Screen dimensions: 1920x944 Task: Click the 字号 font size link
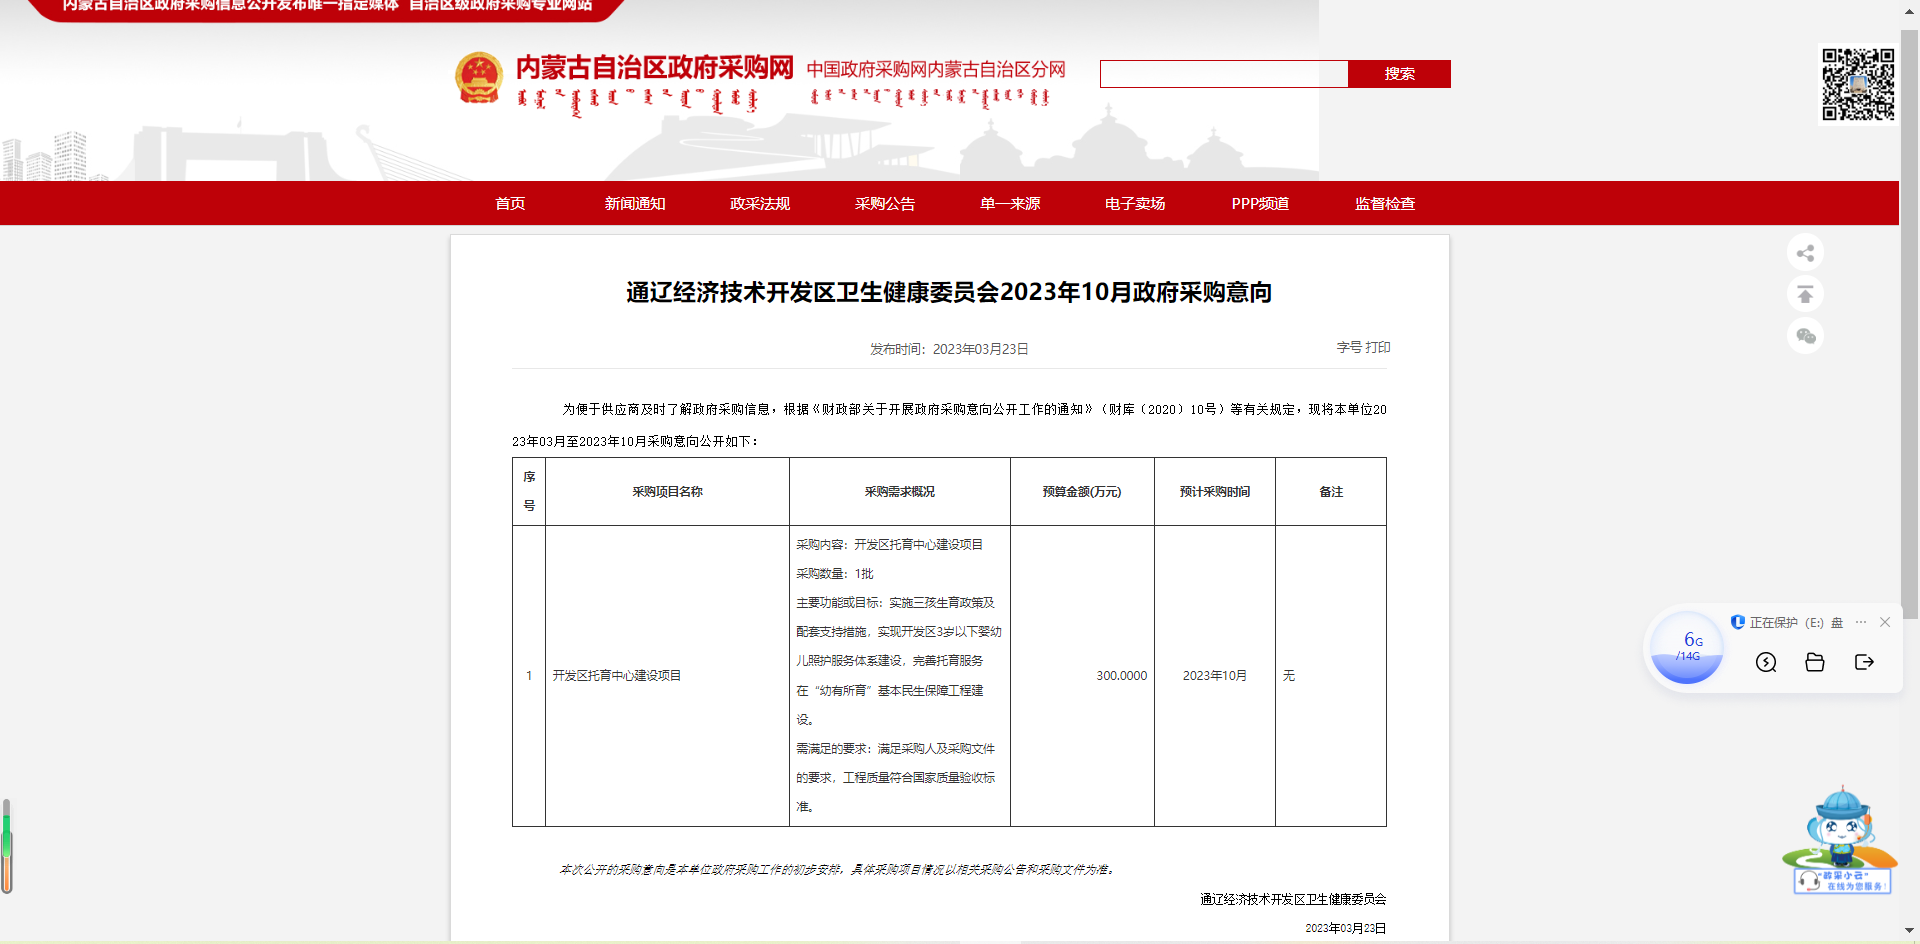[1349, 347]
